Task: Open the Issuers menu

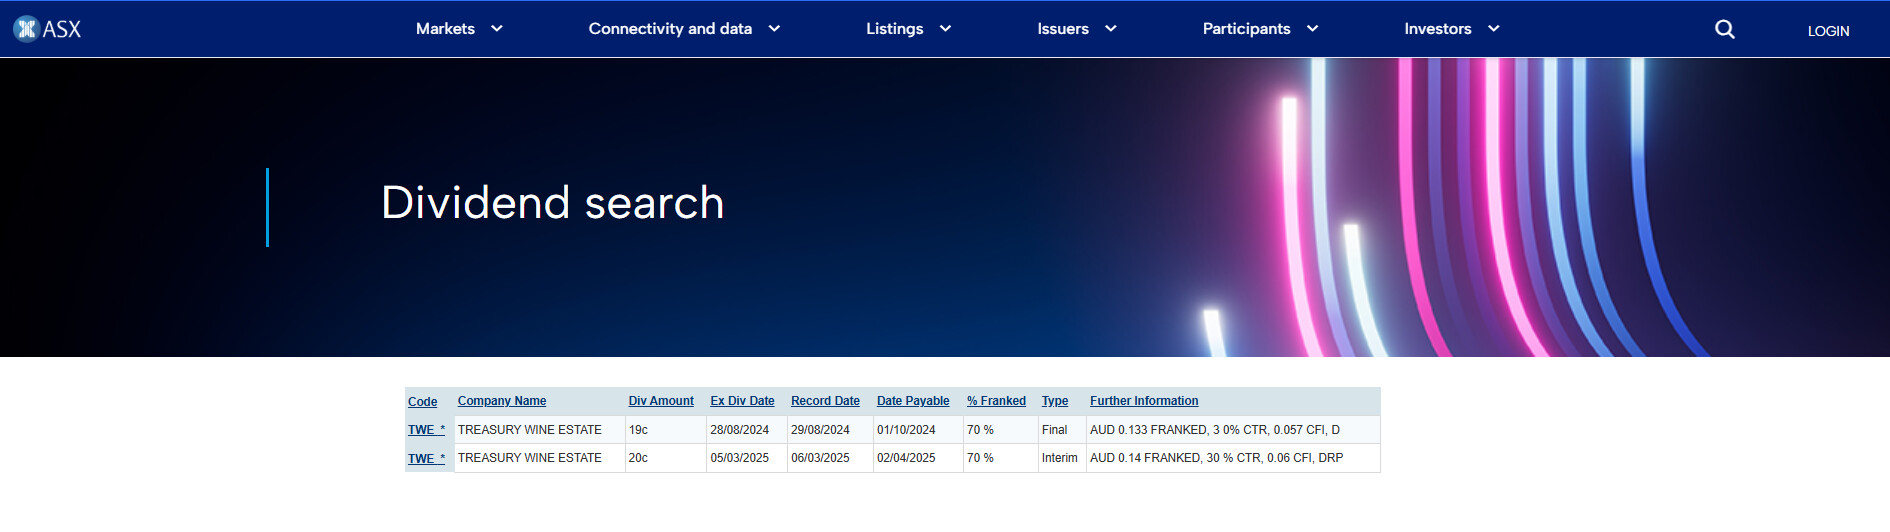Action: tap(1063, 29)
